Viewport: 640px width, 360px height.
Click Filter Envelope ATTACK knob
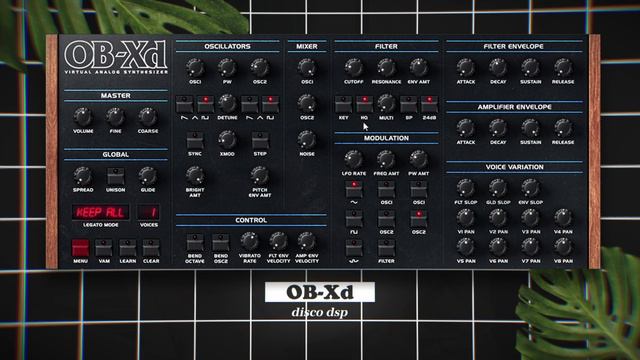click(466, 67)
